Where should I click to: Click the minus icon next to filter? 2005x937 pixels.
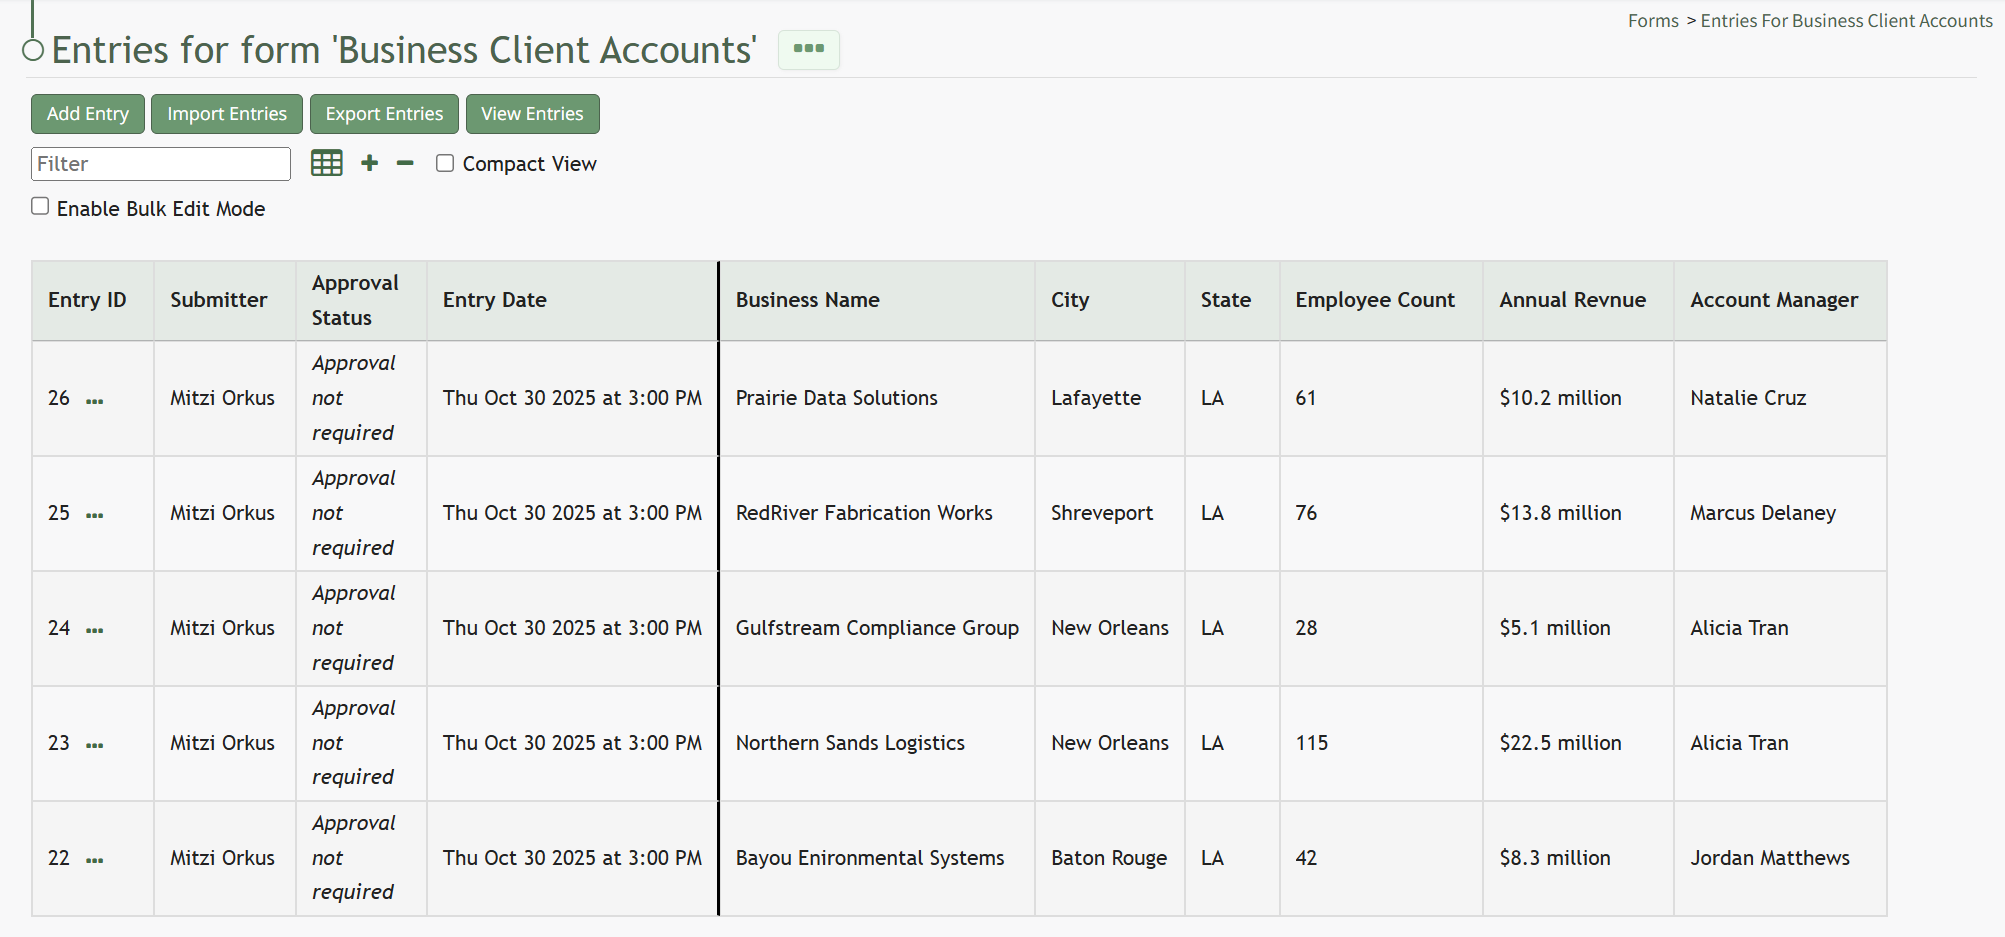(405, 163)
